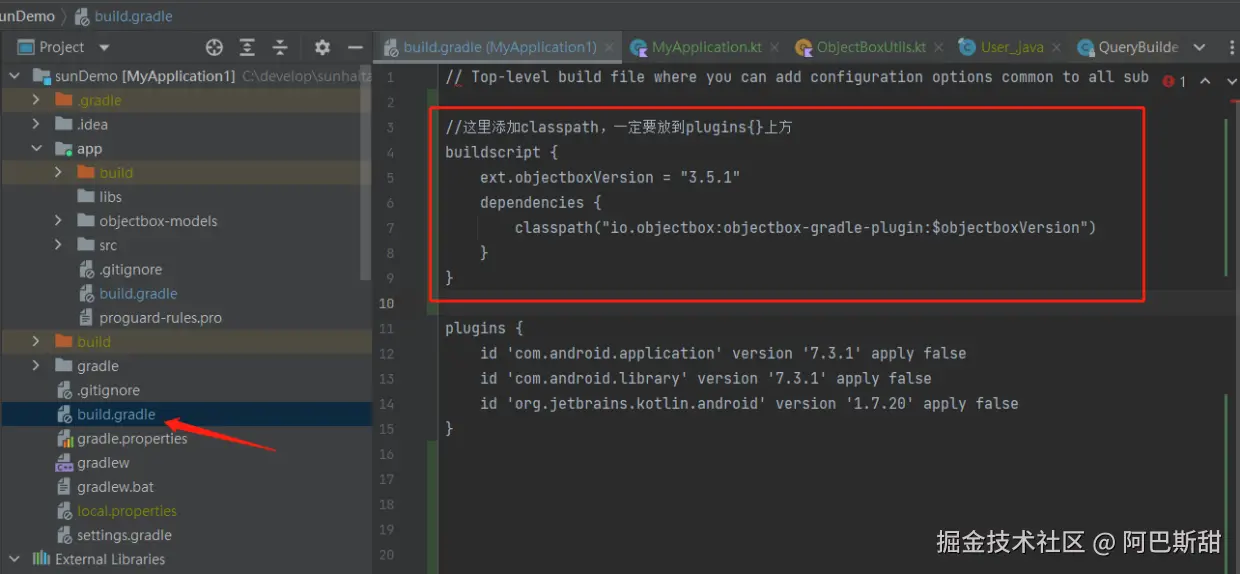The image size is (1240, 574).
Task: Select gradlew file
Action: click(x=103, y=463)
